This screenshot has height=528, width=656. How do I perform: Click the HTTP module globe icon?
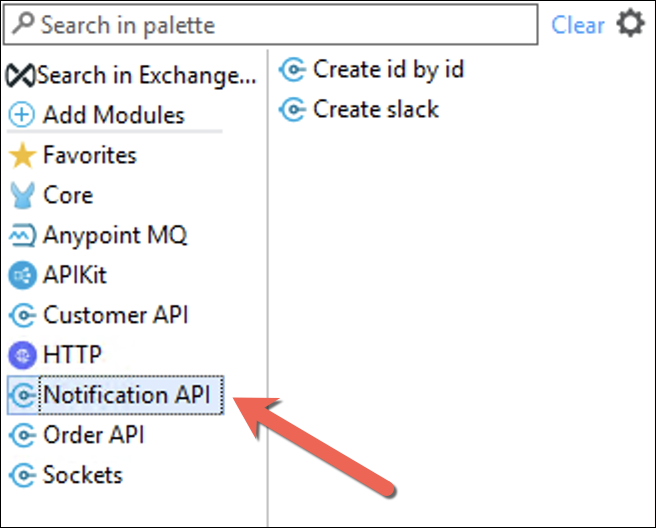coord(22,355)
